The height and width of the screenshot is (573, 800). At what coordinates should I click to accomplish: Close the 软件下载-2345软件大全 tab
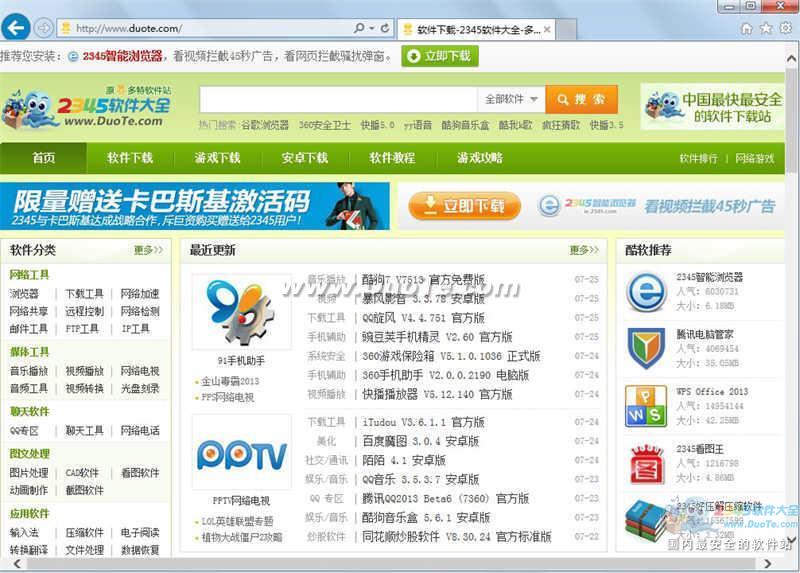tap(547, 30)
